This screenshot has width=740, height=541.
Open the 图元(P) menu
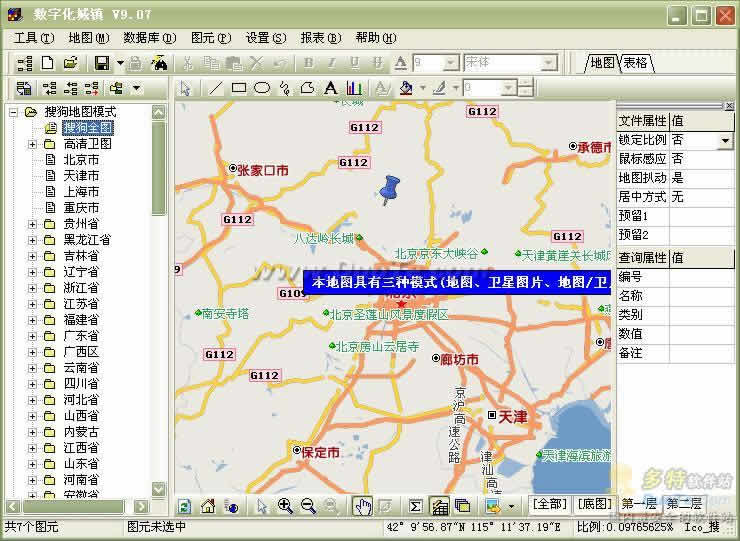[211, 38]
